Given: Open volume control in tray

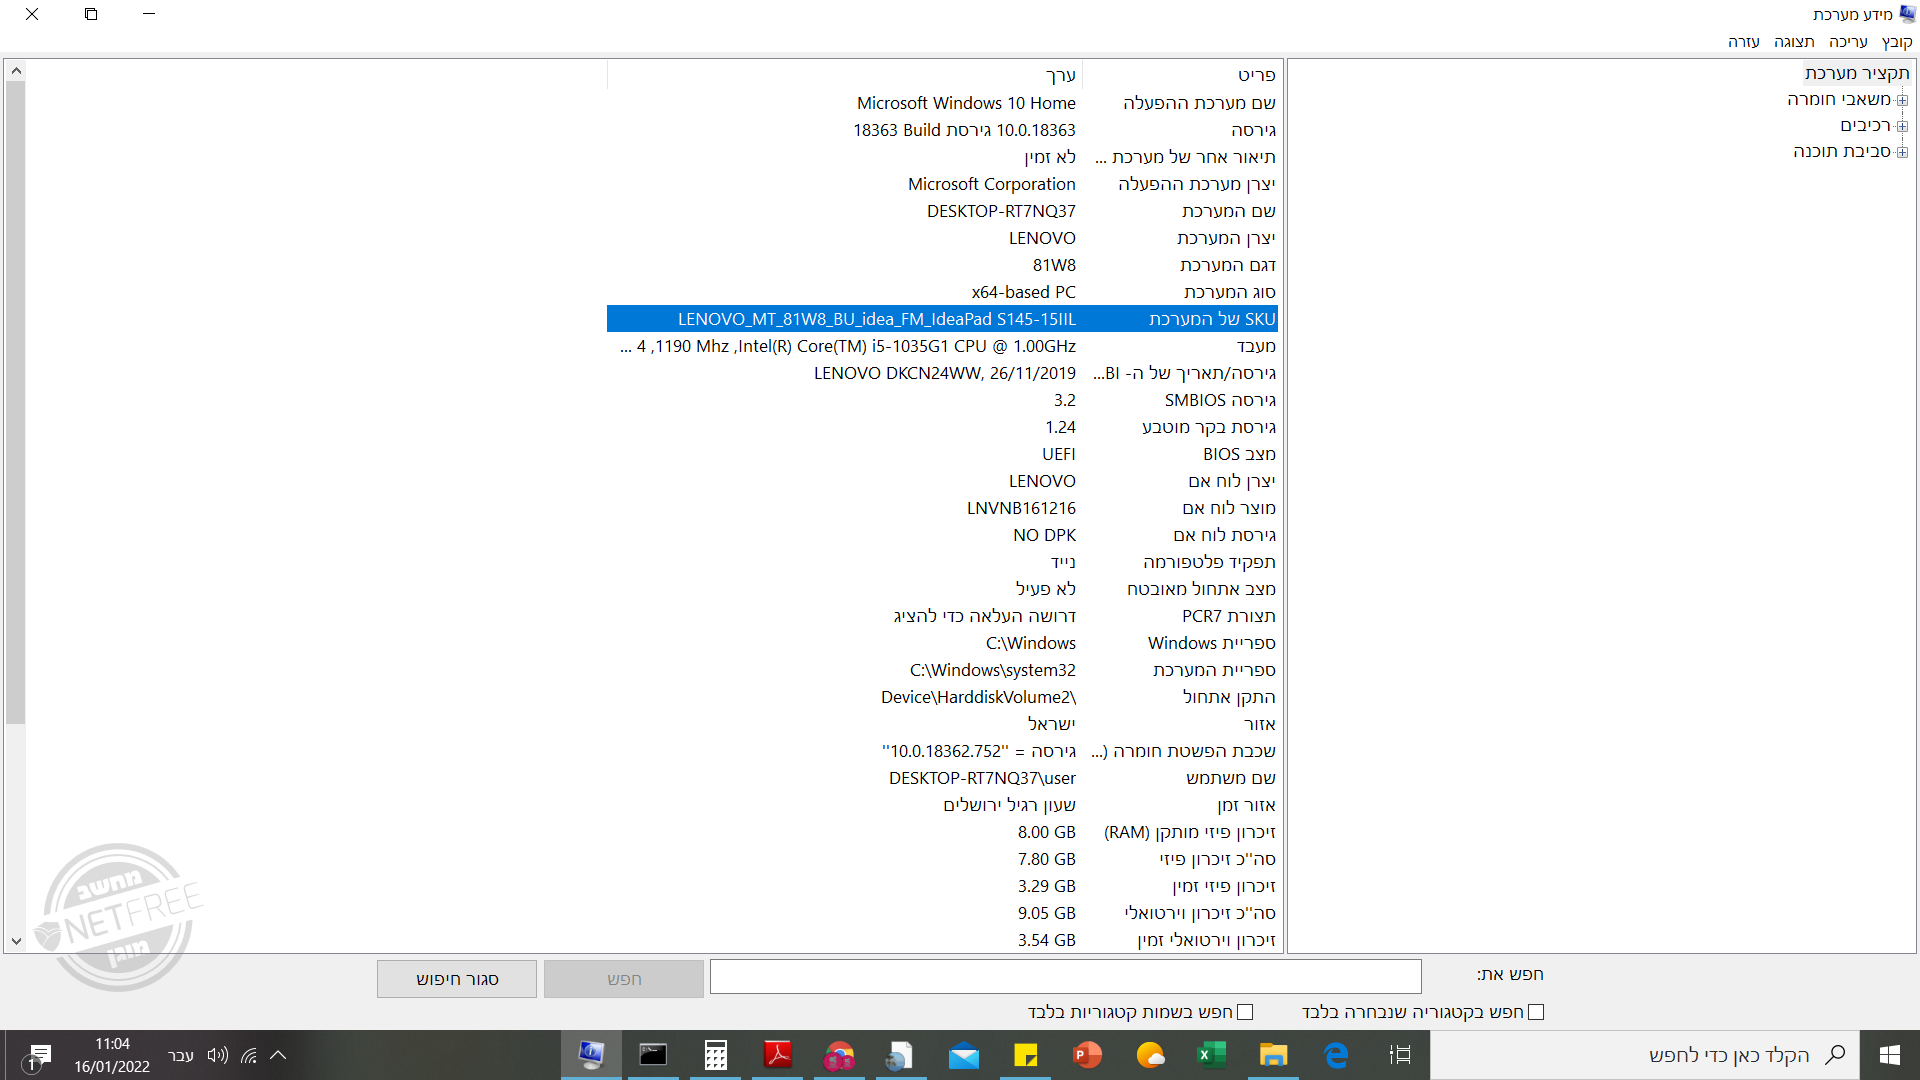Looking at the screenshot, I should click(x=217, y=1055).
